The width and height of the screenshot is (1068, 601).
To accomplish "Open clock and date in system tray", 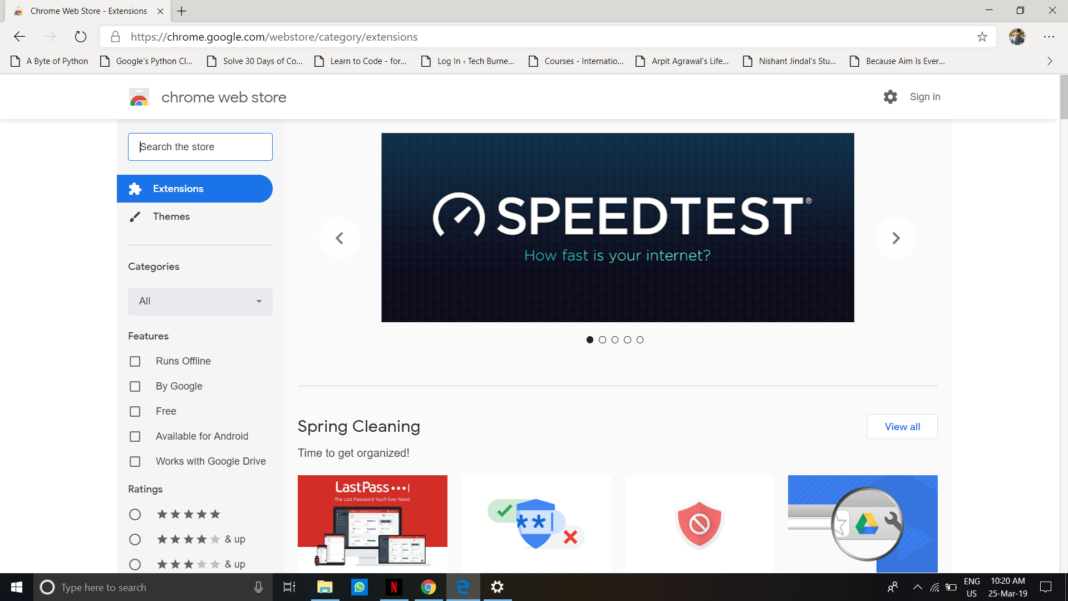I will point(1007,587).
